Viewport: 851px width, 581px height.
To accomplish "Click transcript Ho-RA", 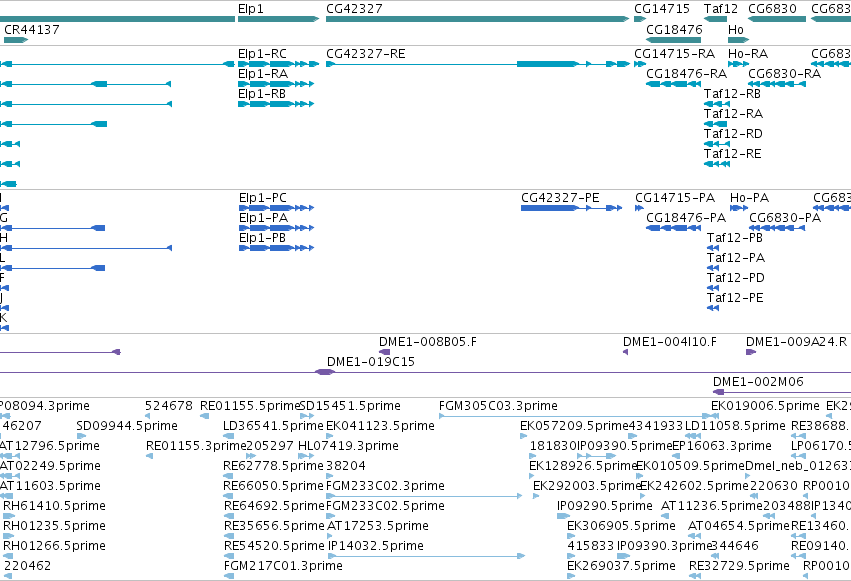I will click(x=739, y=64).
